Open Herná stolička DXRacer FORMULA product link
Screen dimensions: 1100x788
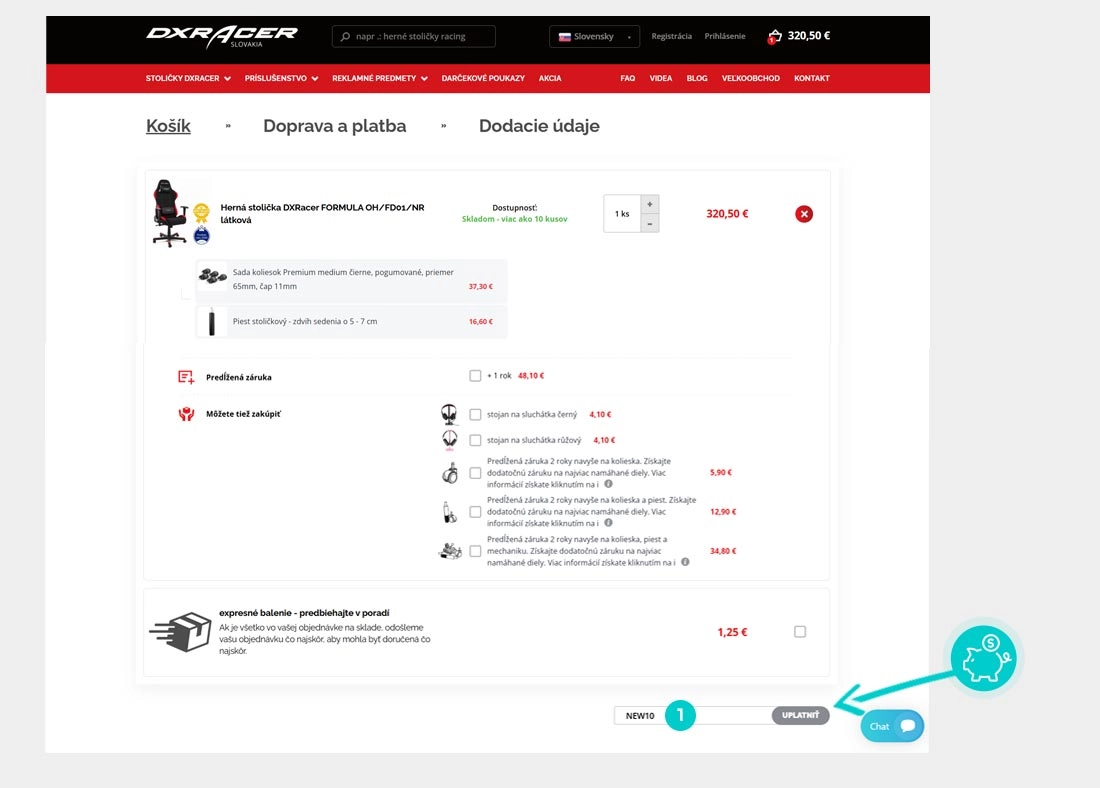[x=322, y=213]
